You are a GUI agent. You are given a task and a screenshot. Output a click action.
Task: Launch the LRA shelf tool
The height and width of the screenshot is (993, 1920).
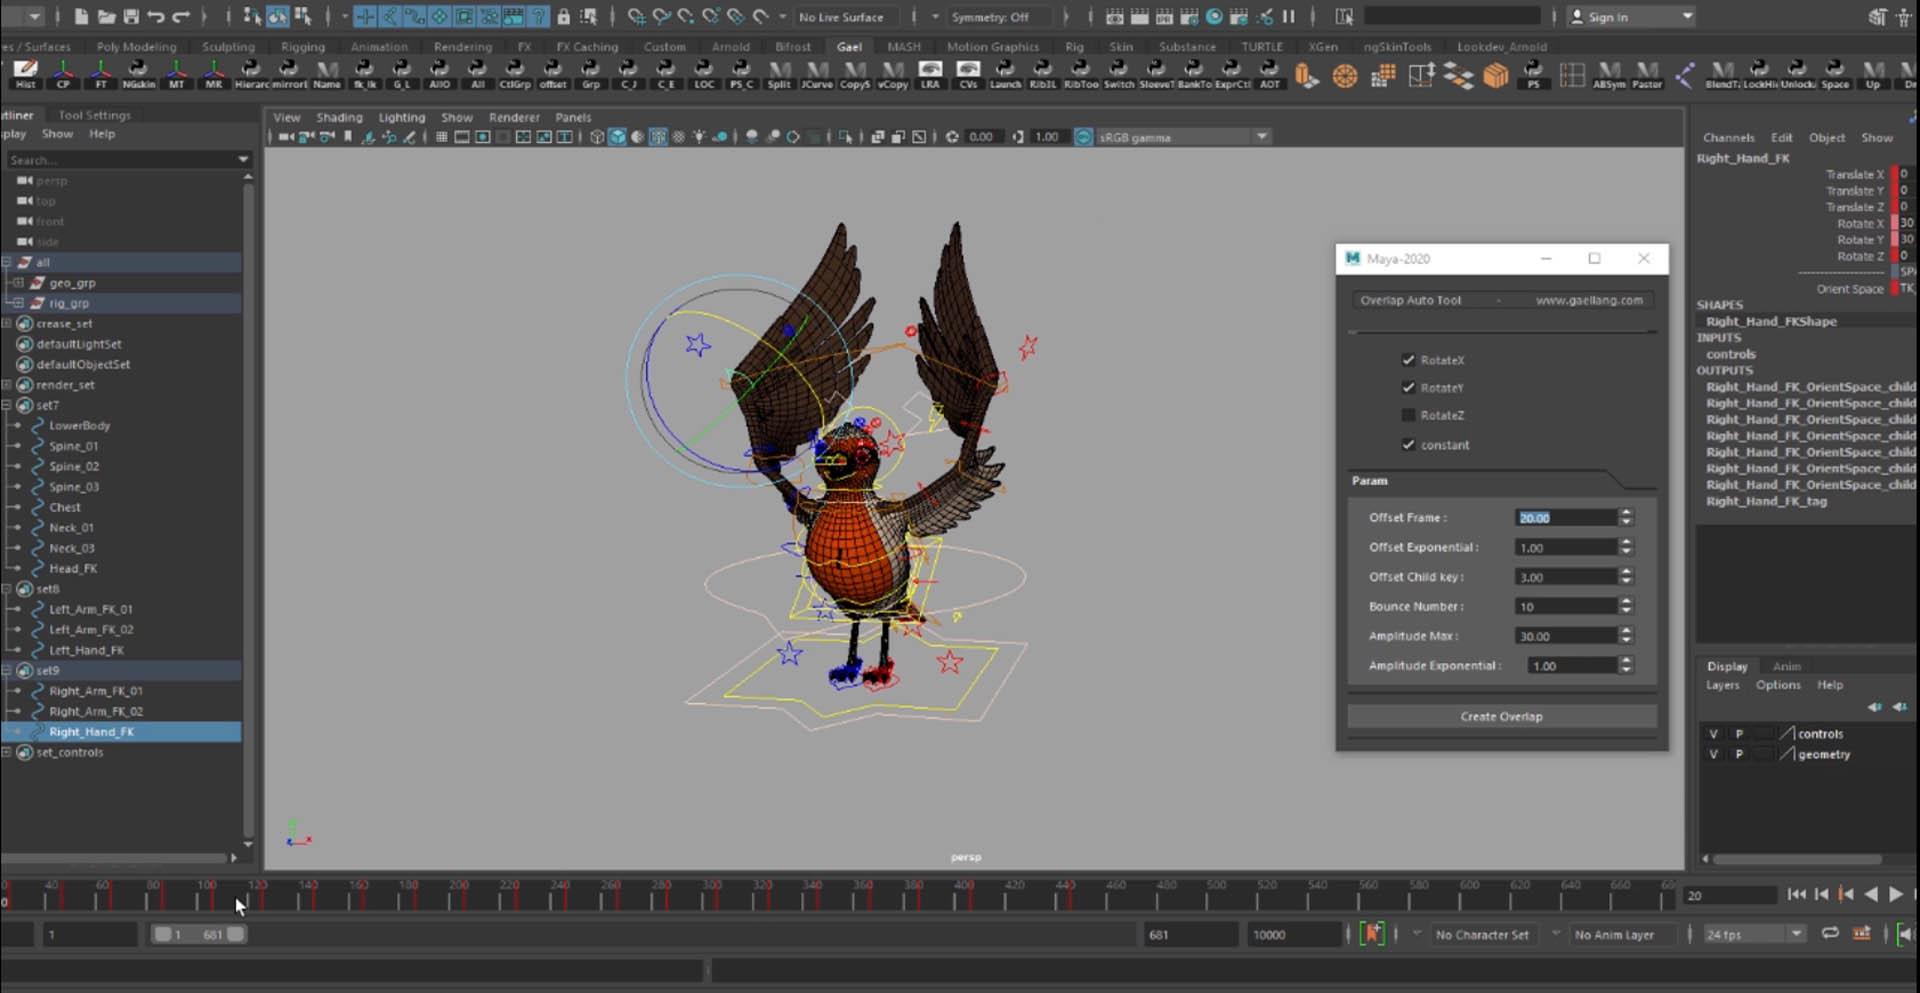930,74
